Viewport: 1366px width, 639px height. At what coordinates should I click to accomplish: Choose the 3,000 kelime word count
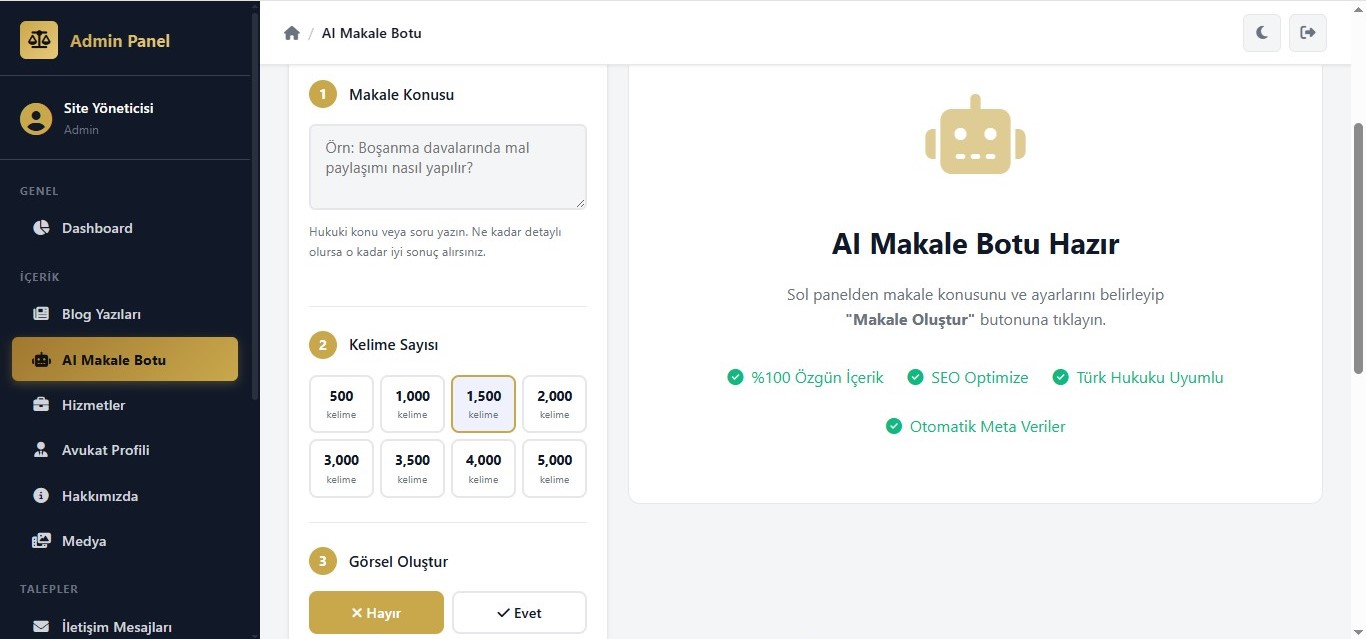tap(341, 469)
